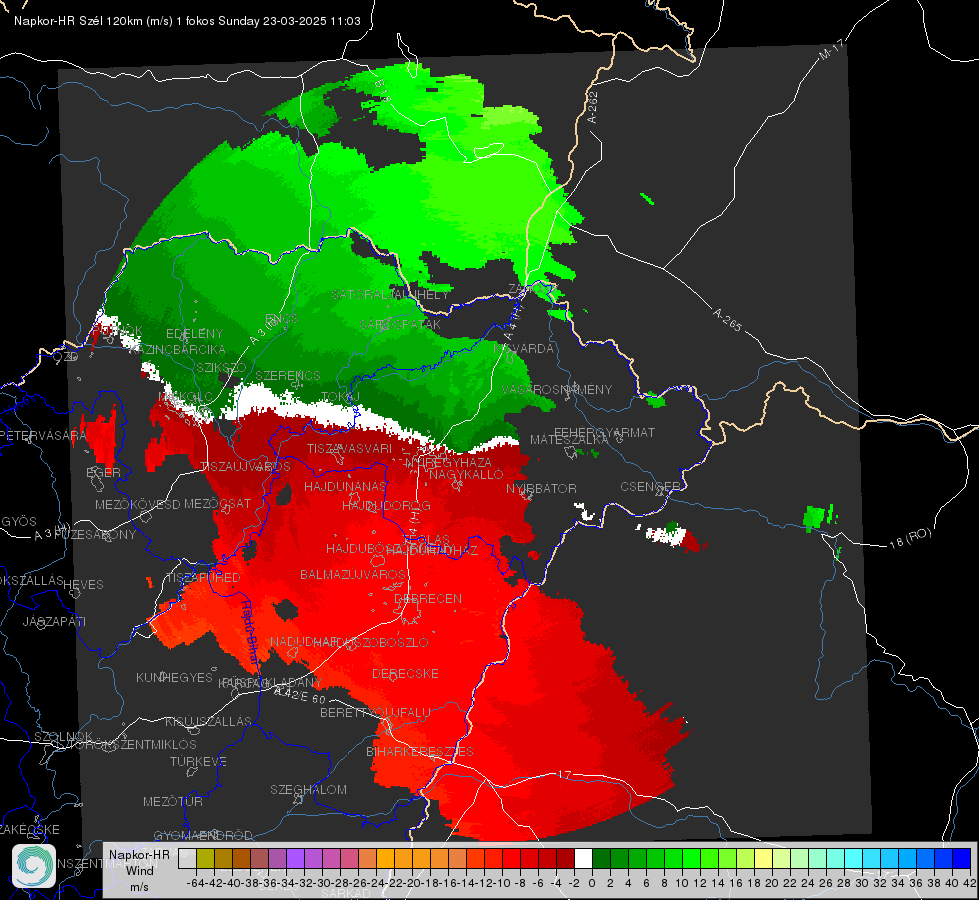Pick the bright red swatch between -10 and -8
The image size is (979, 900).
(x=511, y=858)
